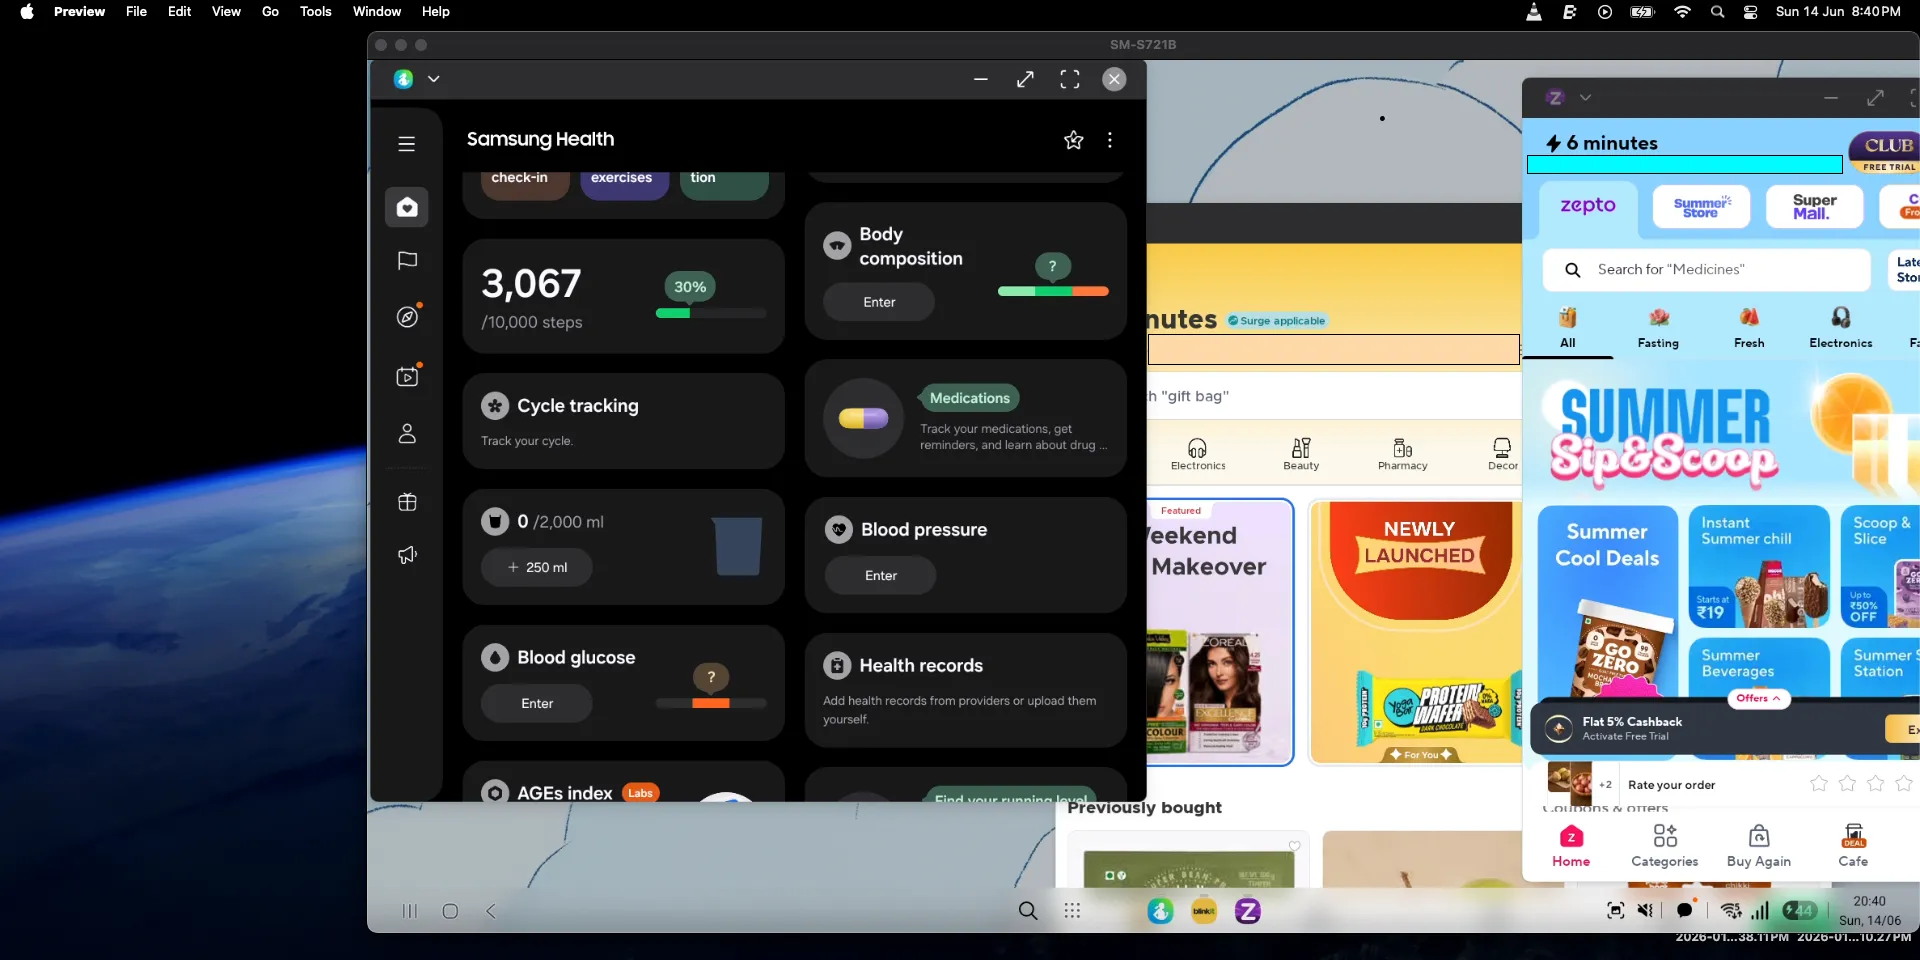
Task: Open the Super Mall tab in Zepto
Action: point(1814,207)
